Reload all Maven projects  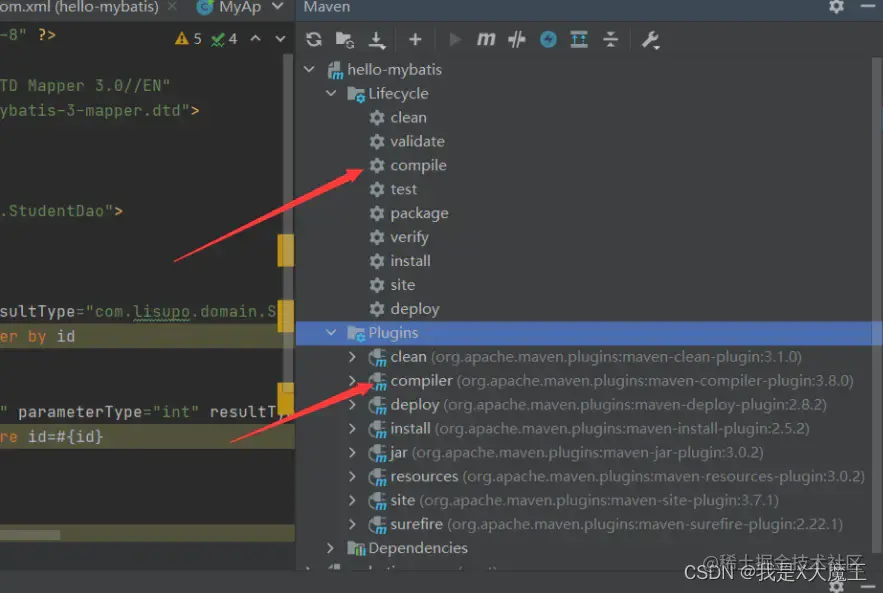point(314,39)
